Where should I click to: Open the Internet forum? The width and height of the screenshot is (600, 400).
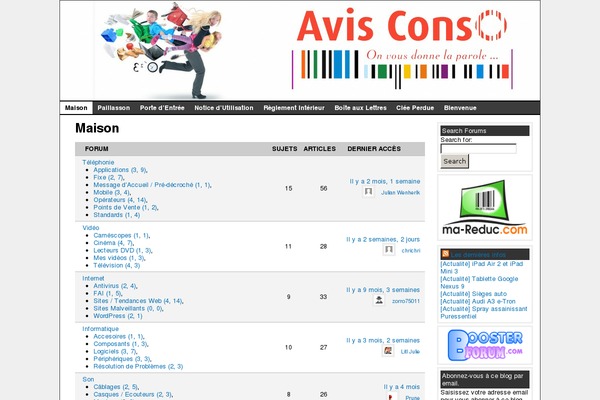(x=93, y=278)
